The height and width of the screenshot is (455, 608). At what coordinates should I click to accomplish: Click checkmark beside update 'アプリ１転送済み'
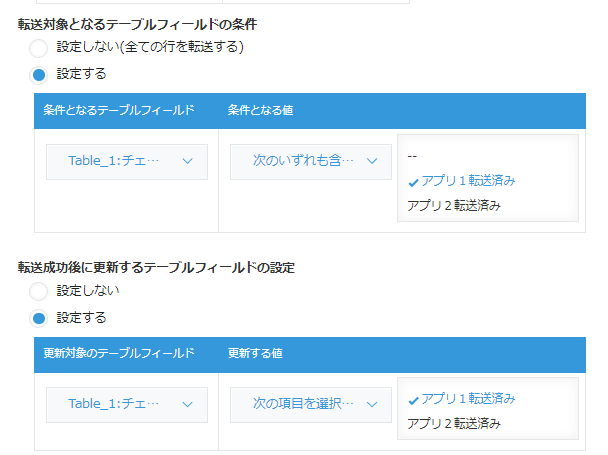(413, 399)
